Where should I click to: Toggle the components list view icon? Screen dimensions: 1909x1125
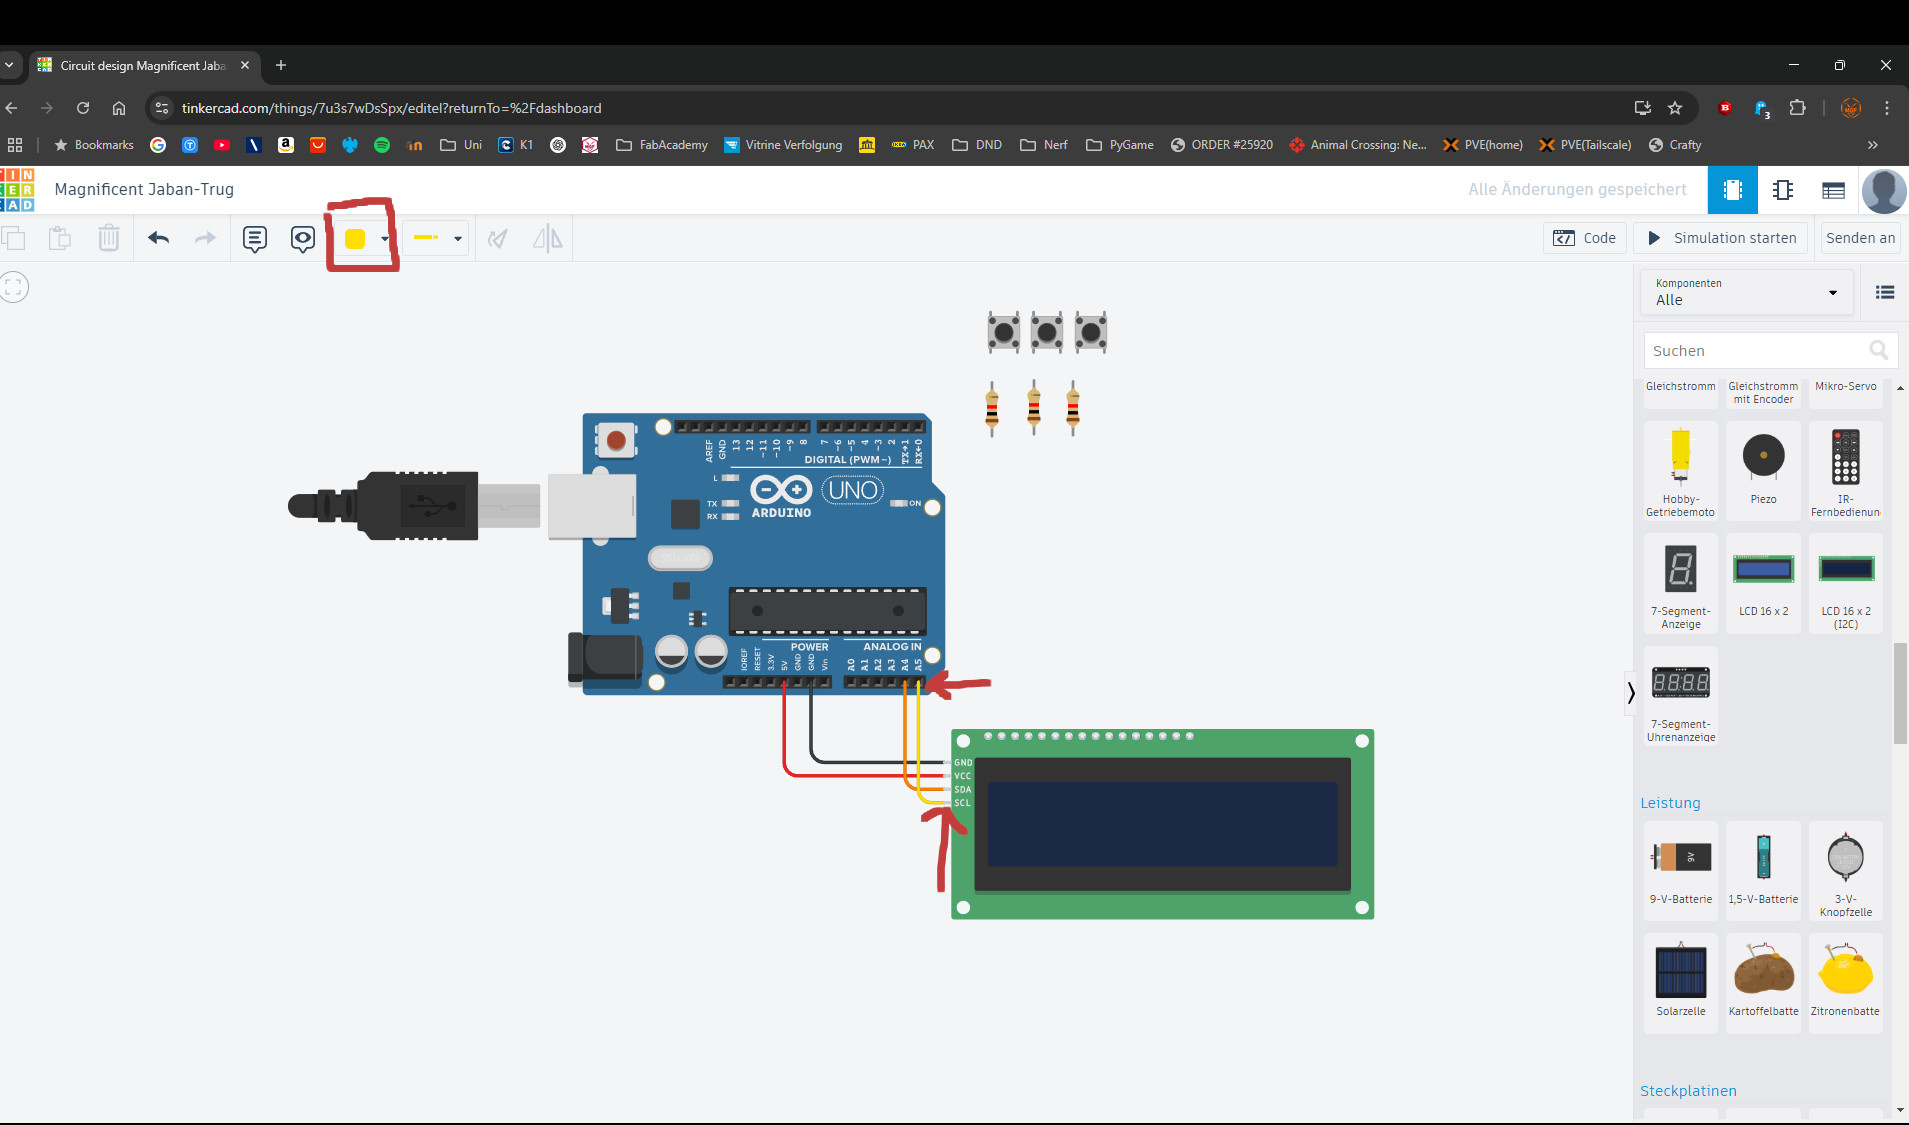[1885, 292]
